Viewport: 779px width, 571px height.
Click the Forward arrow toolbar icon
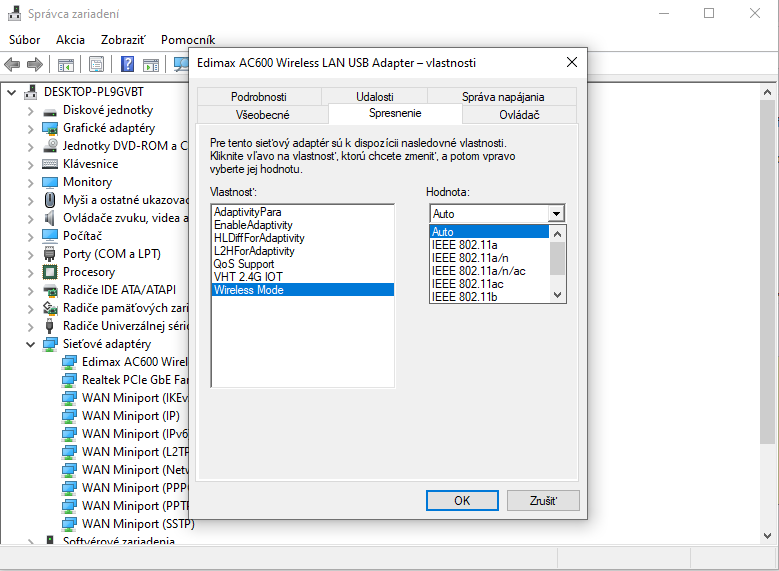35,64
